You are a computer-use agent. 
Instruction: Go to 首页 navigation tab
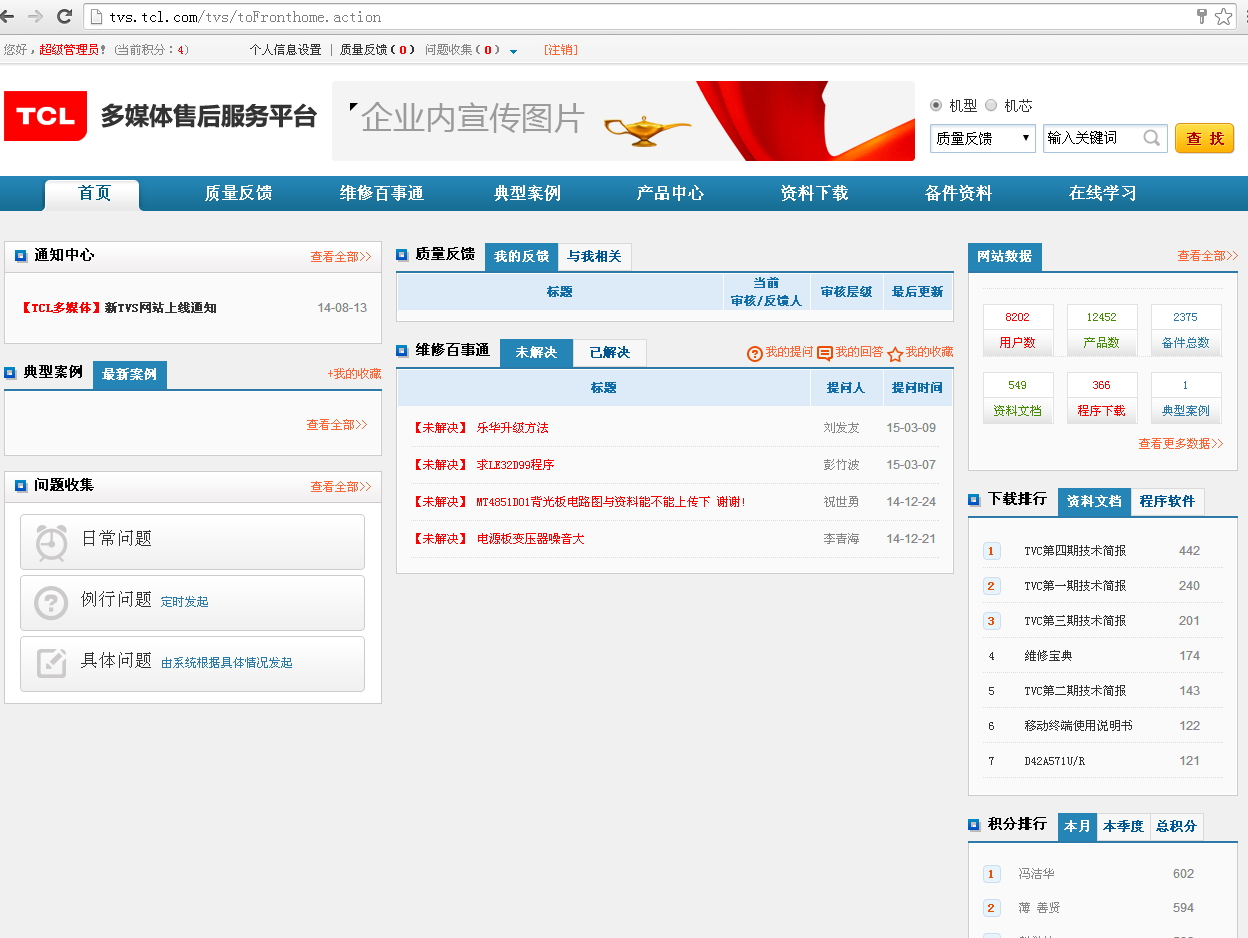pyautogui.click(x=92, y=194)
